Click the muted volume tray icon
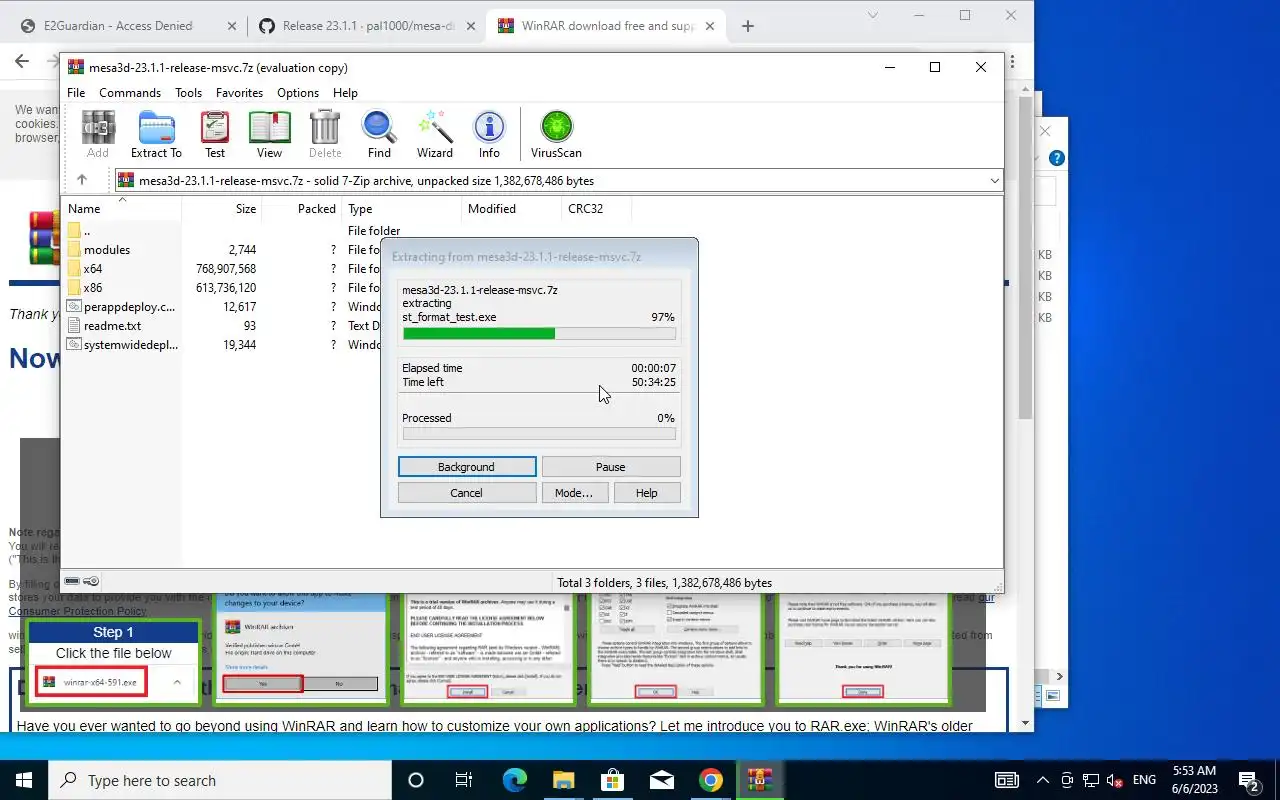The width and height of the screenshot is (1280, 800). (x=1113, y=780)
